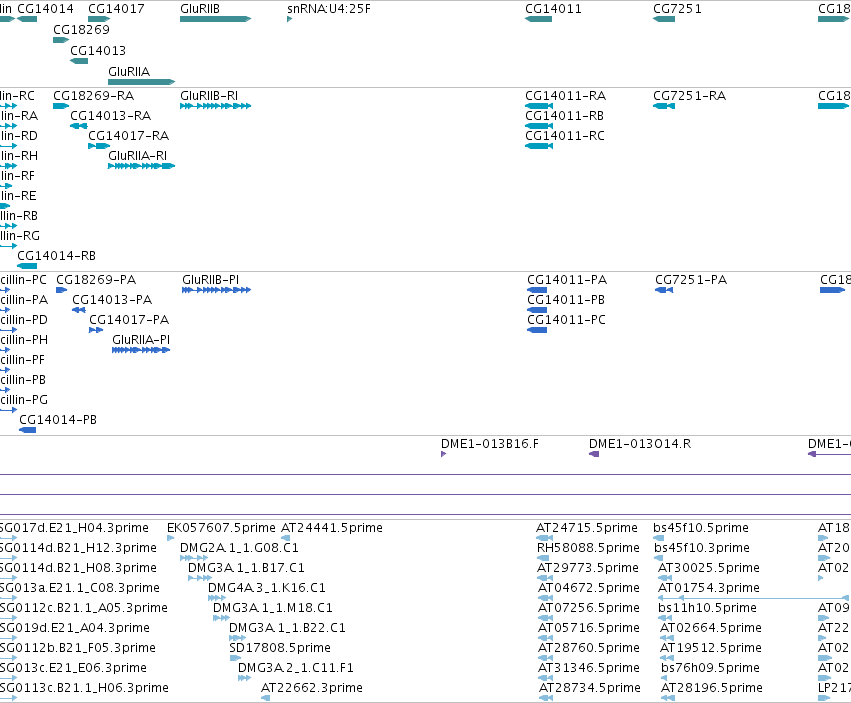Click the AT01754.3prime long EST line

(x=754, y=598)
